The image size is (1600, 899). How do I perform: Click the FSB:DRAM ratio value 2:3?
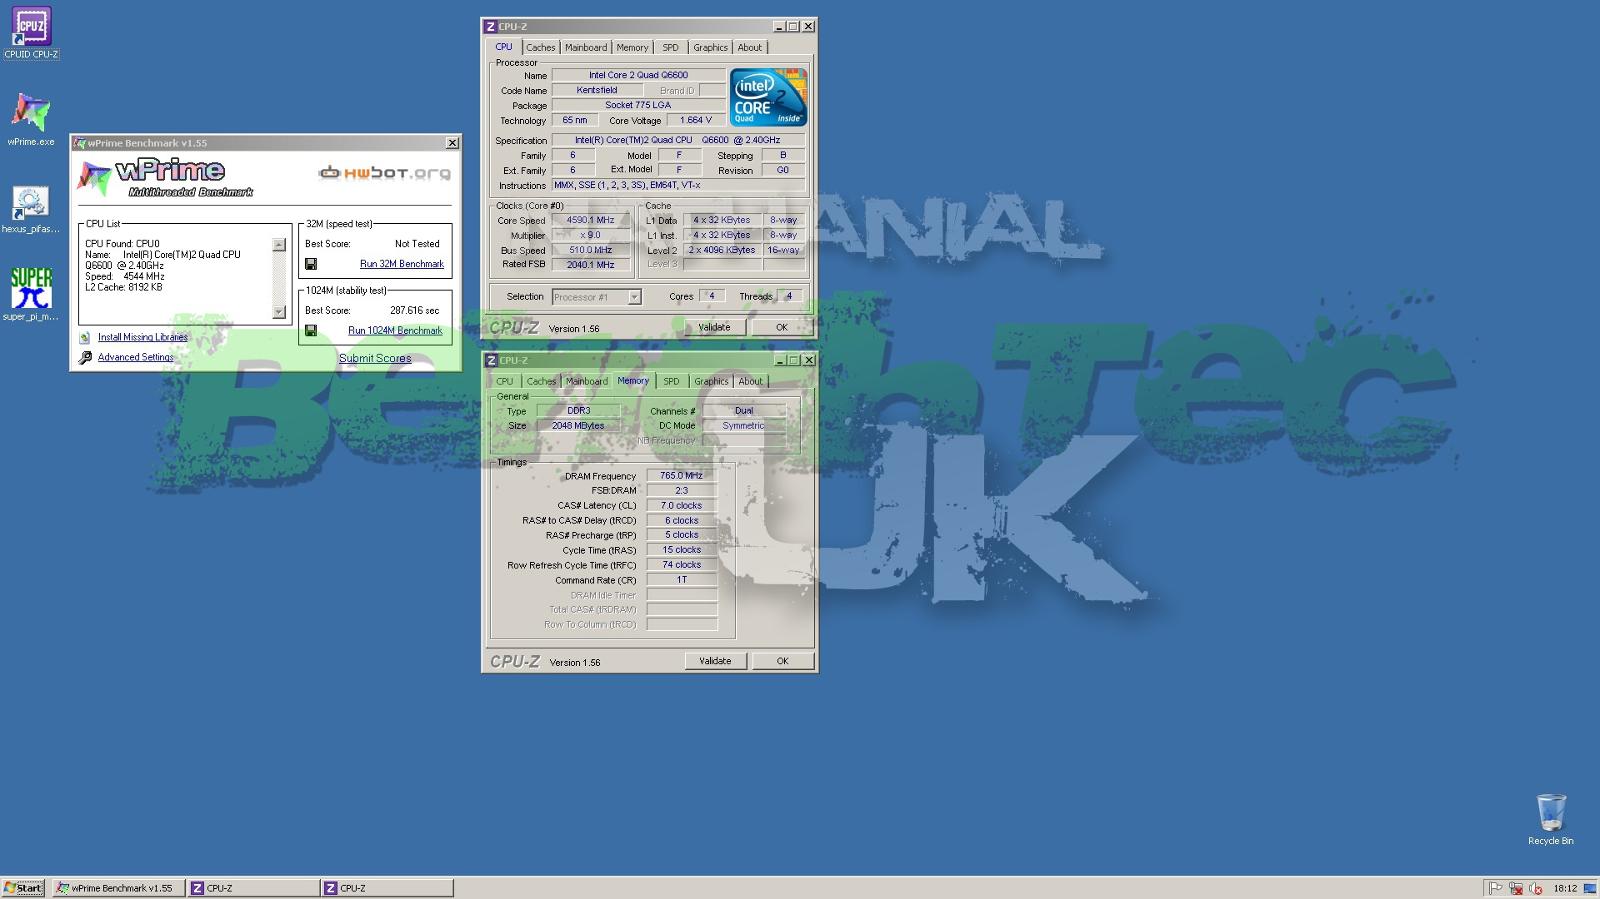tap(682, 491)
